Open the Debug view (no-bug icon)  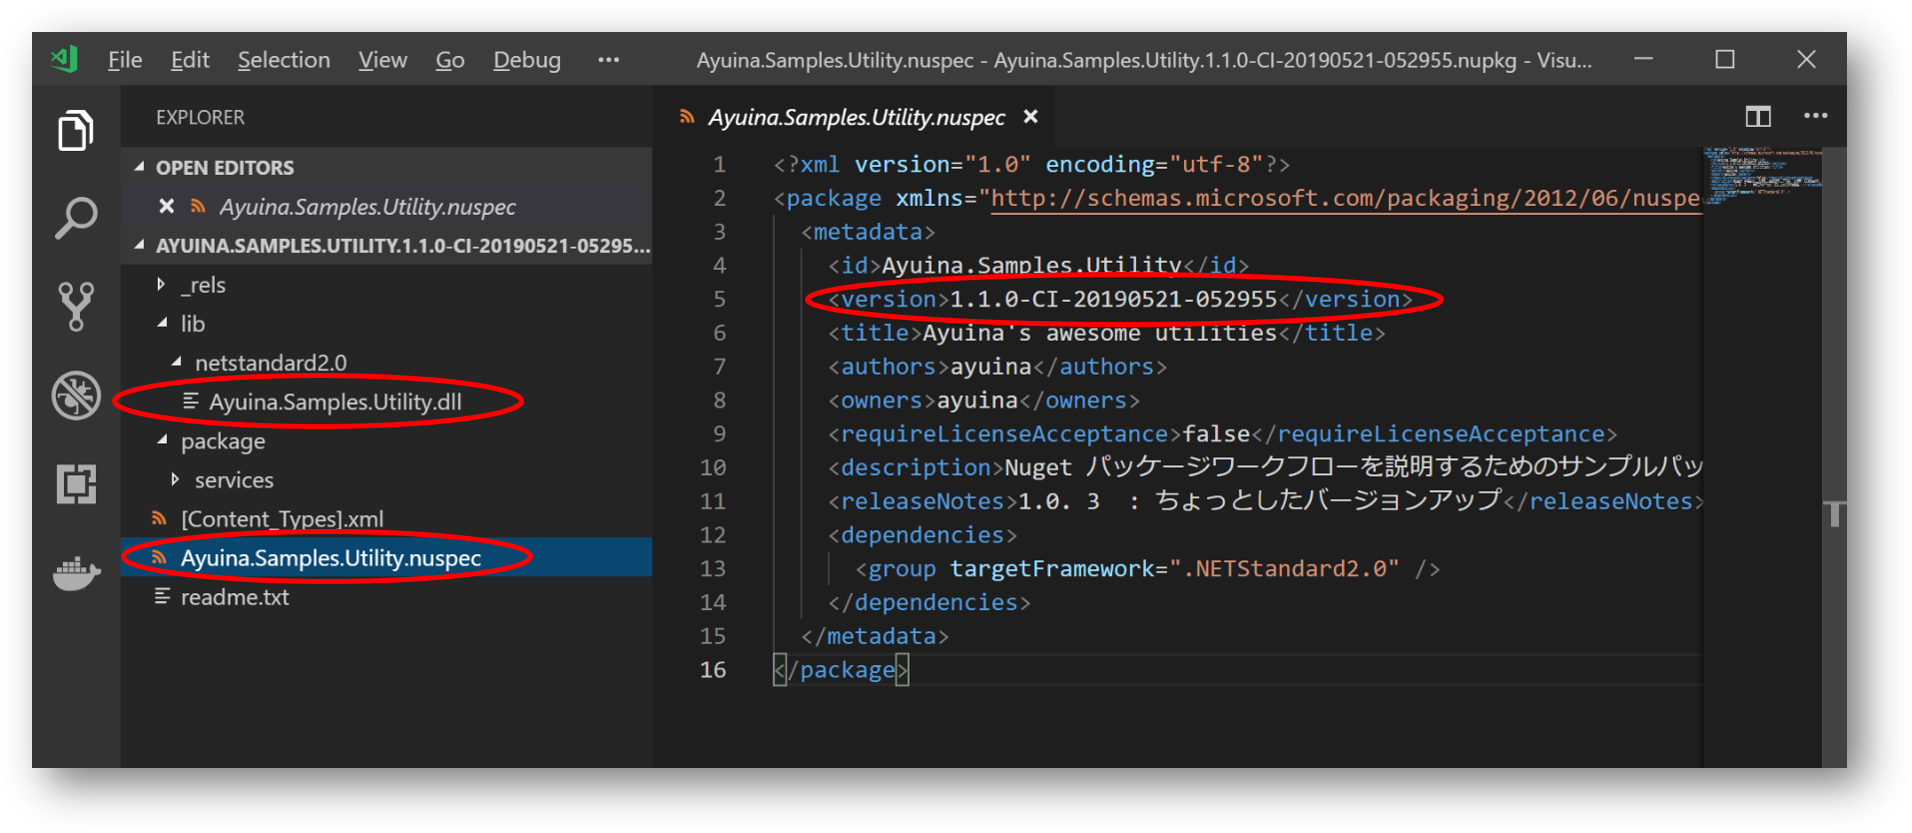pyautogui.click(x=76, y=395)
